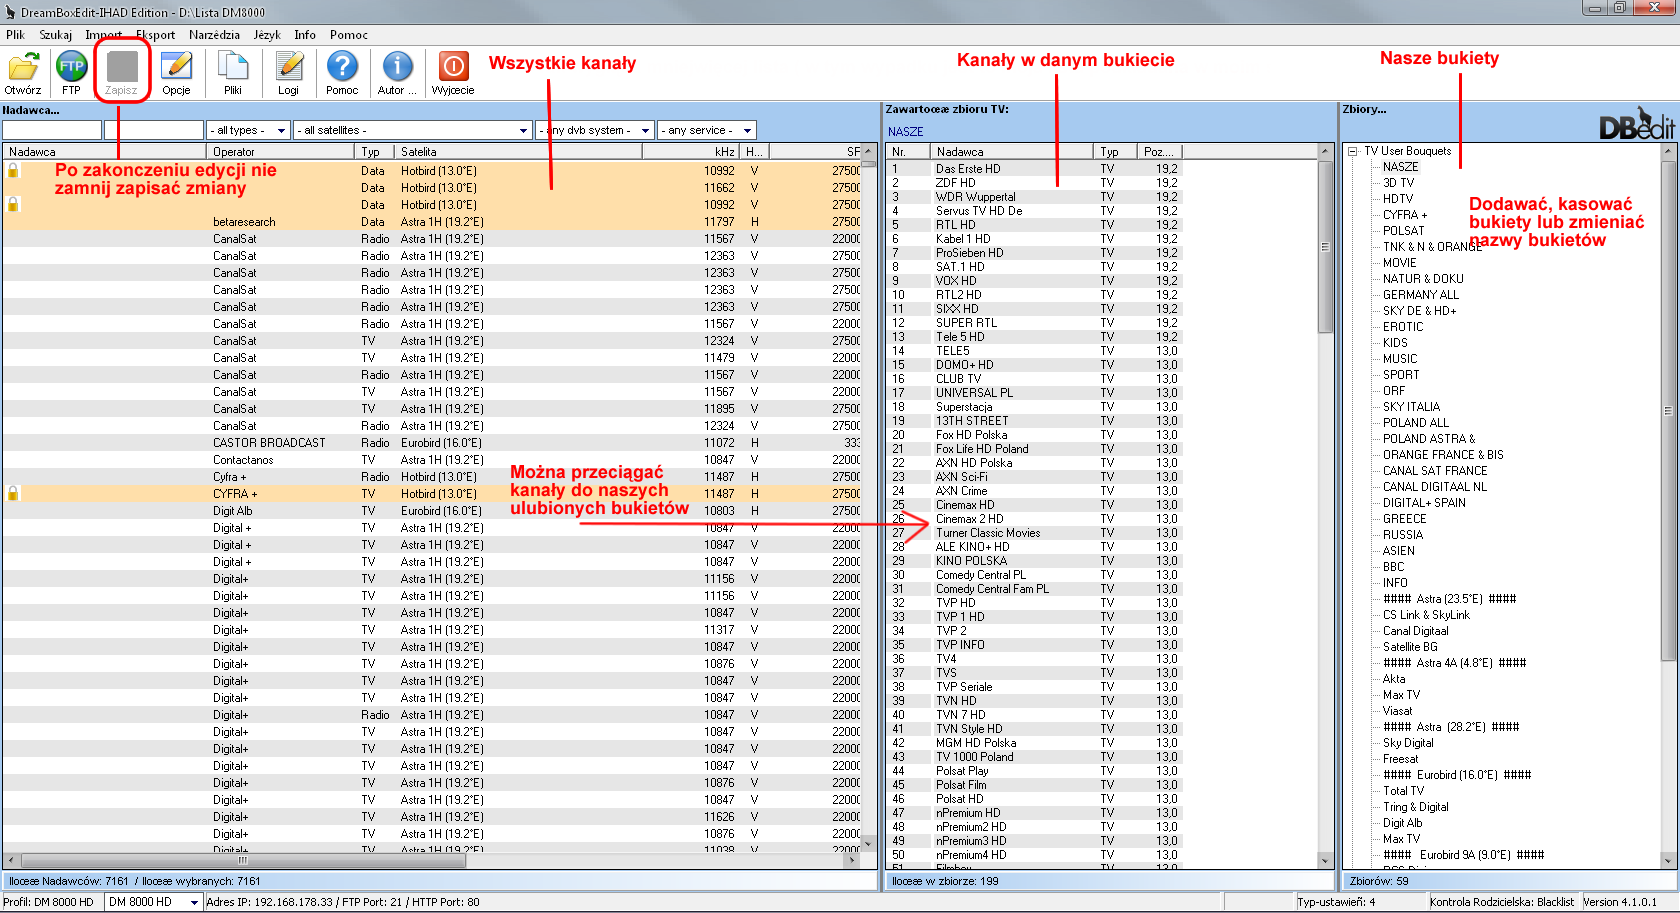Image resolution: width=1680 pixels, height=913 pixels.
Task: Collapse the TV User Bouquets tree node
Action: click(1353, 151)
